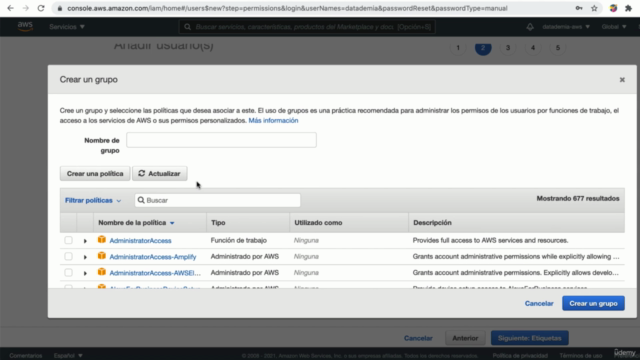Open the AdministratorAccess-Amplify policy link
The width and height of the screenshot is (640, 360).
tap(153, 257)
